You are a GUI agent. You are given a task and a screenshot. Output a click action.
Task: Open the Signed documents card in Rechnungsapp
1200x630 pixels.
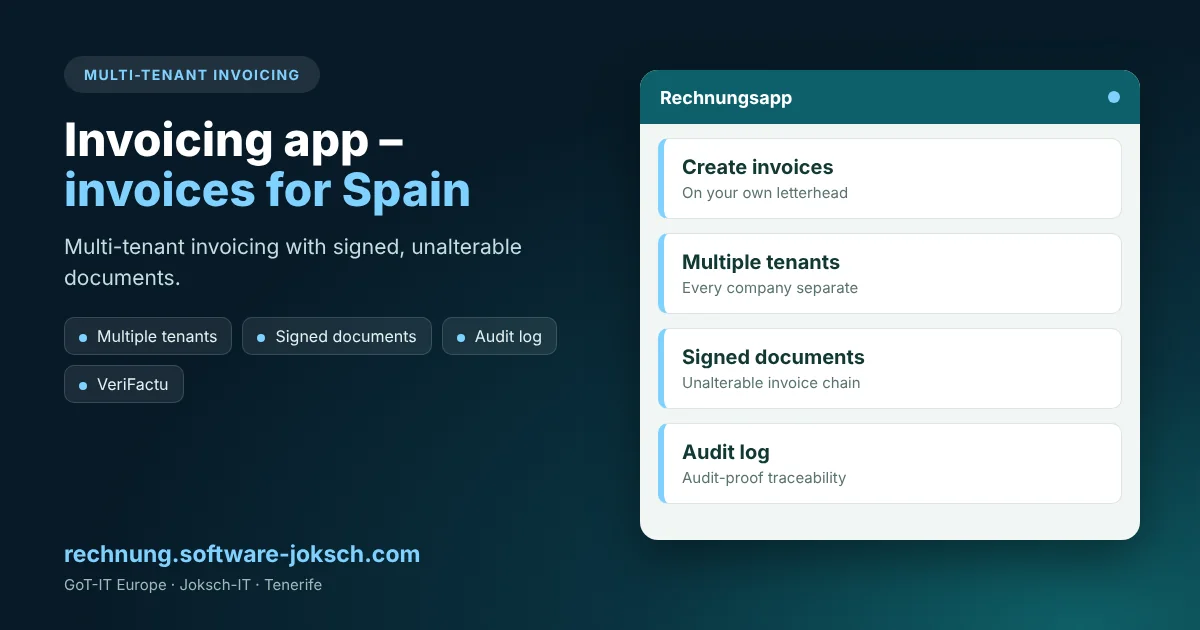pyautogui.click(x=890, y=368)
